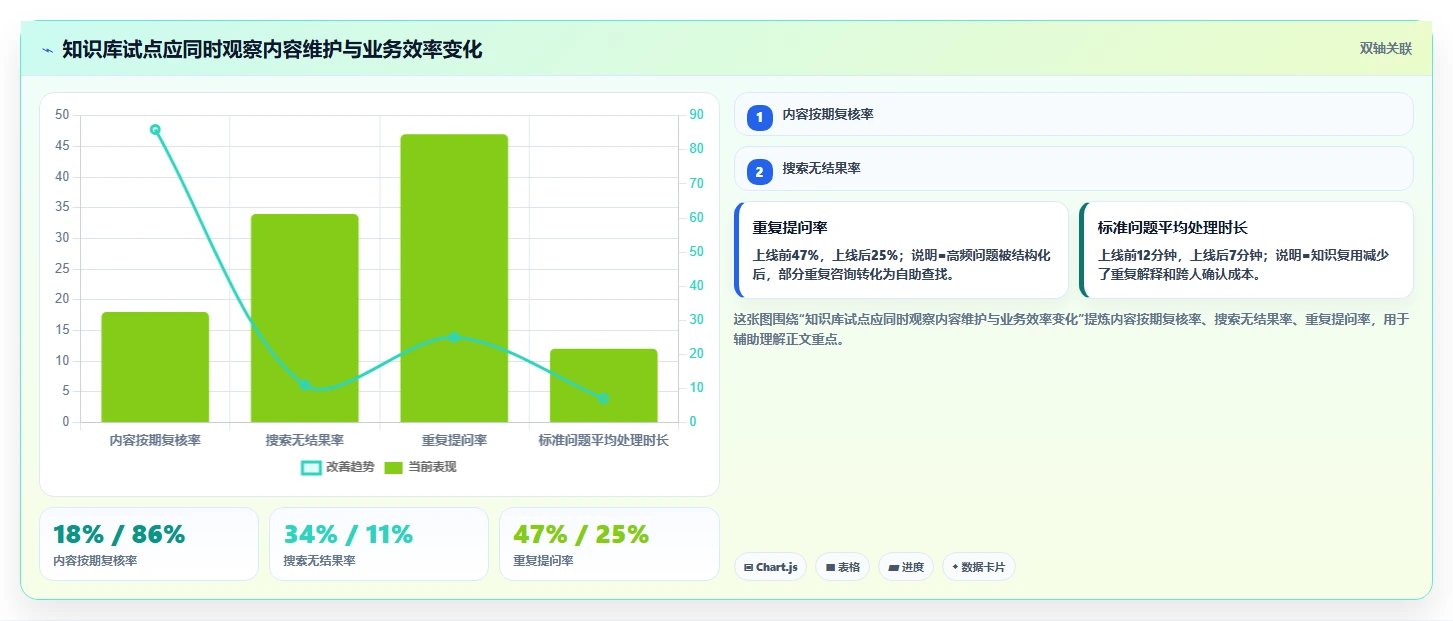This screenshot has width=1453, height=621.
Task: Click the title 知识库试点应同时观察内容维护与业务效率变化
Action: tap(272, 49)
